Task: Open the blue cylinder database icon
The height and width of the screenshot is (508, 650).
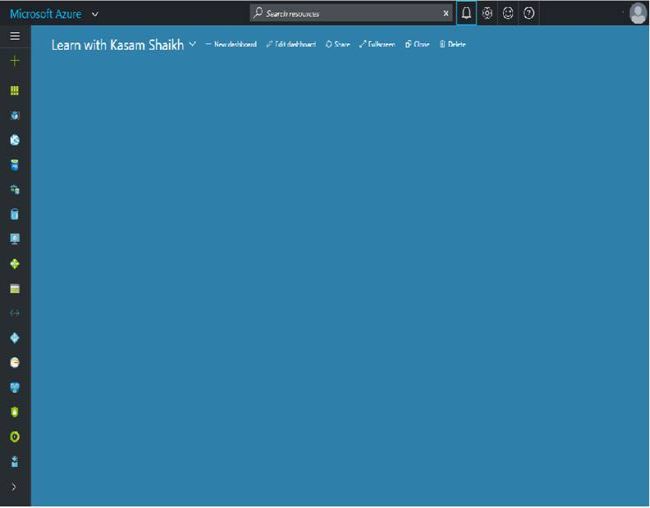Action: pyautogui.click(x=15, y=214)
